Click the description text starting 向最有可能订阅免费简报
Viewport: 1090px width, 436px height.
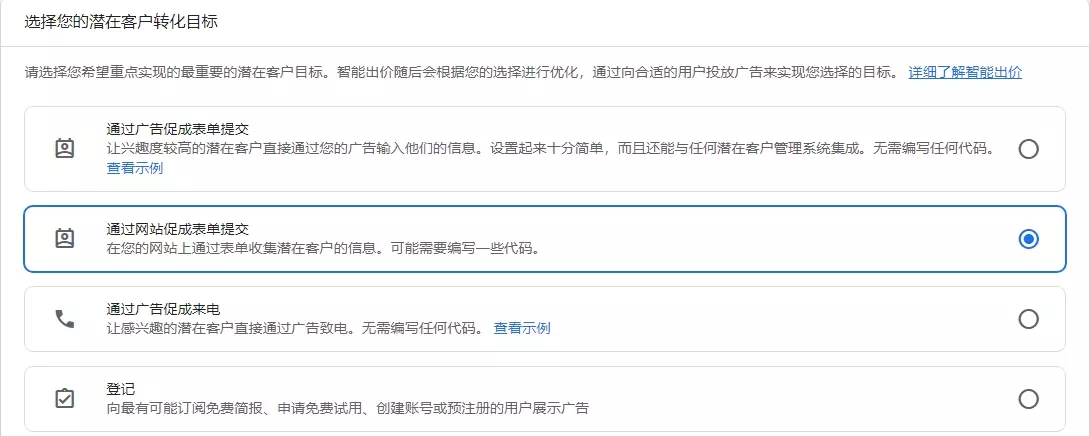[347, 408]
